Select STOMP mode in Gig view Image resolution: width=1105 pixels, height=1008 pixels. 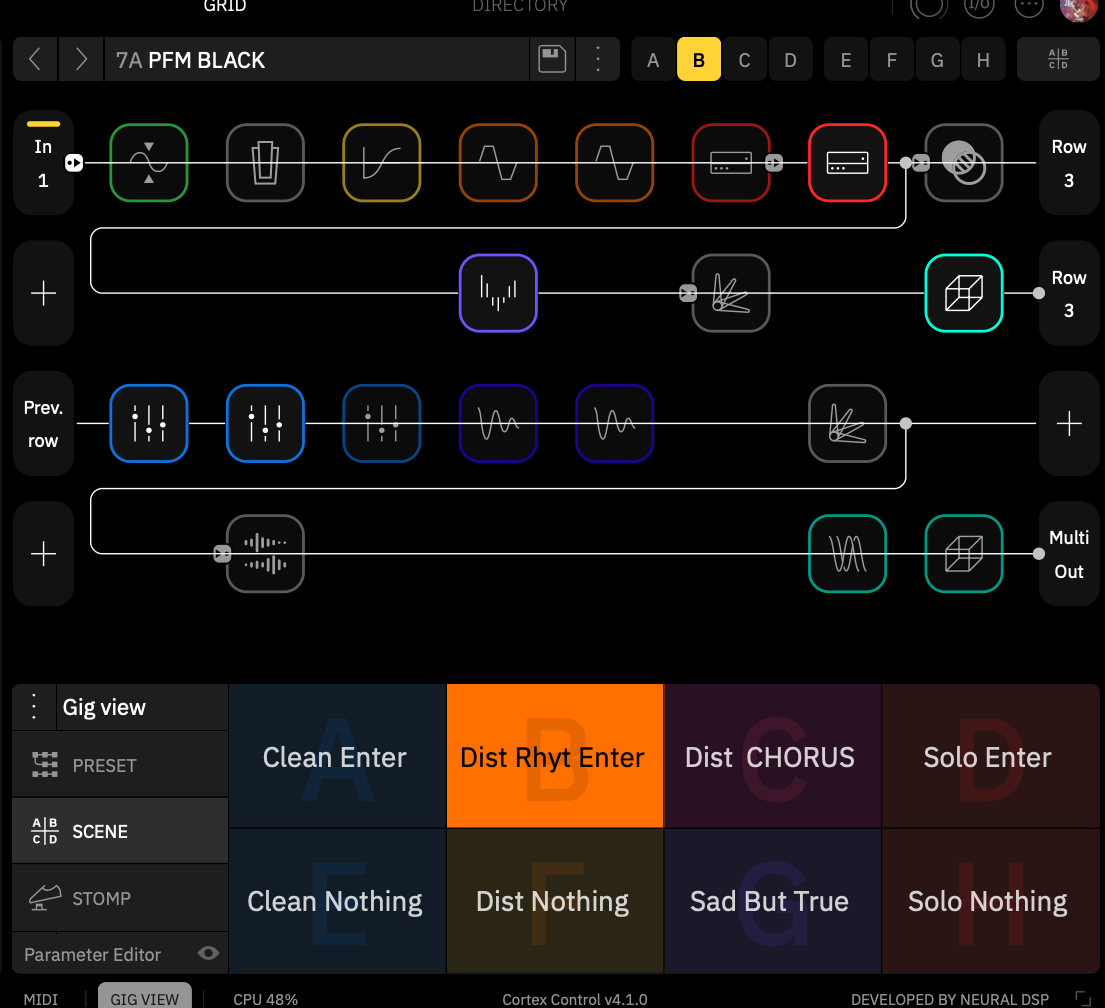click(x=121, y=897)
